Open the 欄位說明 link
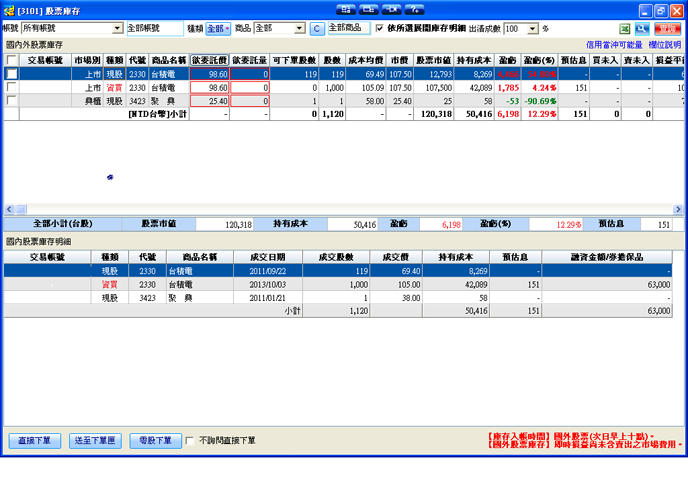Image resolution: width=688 pixels, height=487 pixels. 664,45
